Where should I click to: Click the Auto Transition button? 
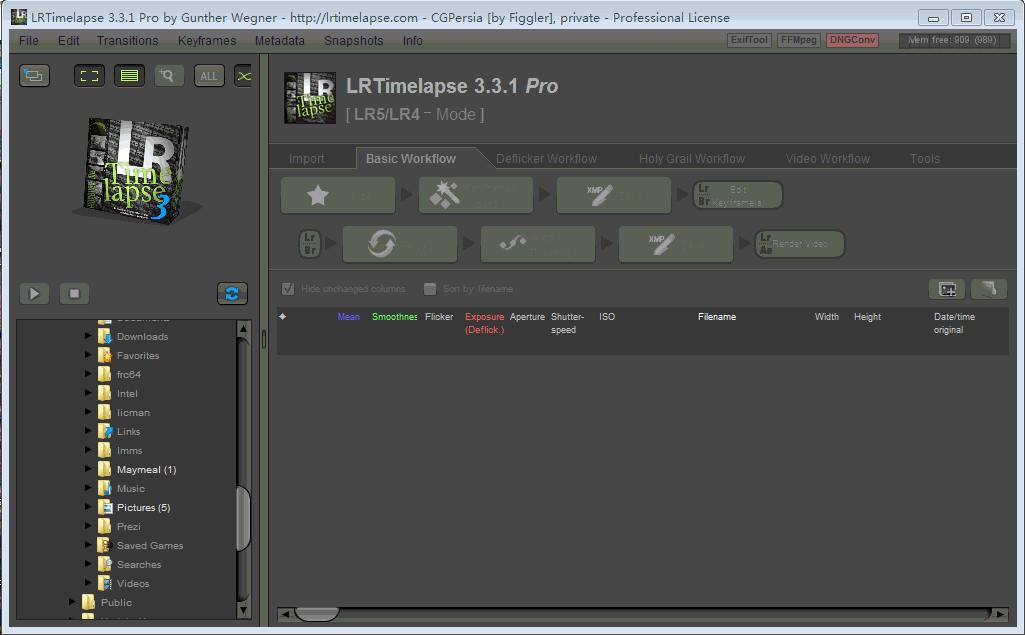[538, 244]
